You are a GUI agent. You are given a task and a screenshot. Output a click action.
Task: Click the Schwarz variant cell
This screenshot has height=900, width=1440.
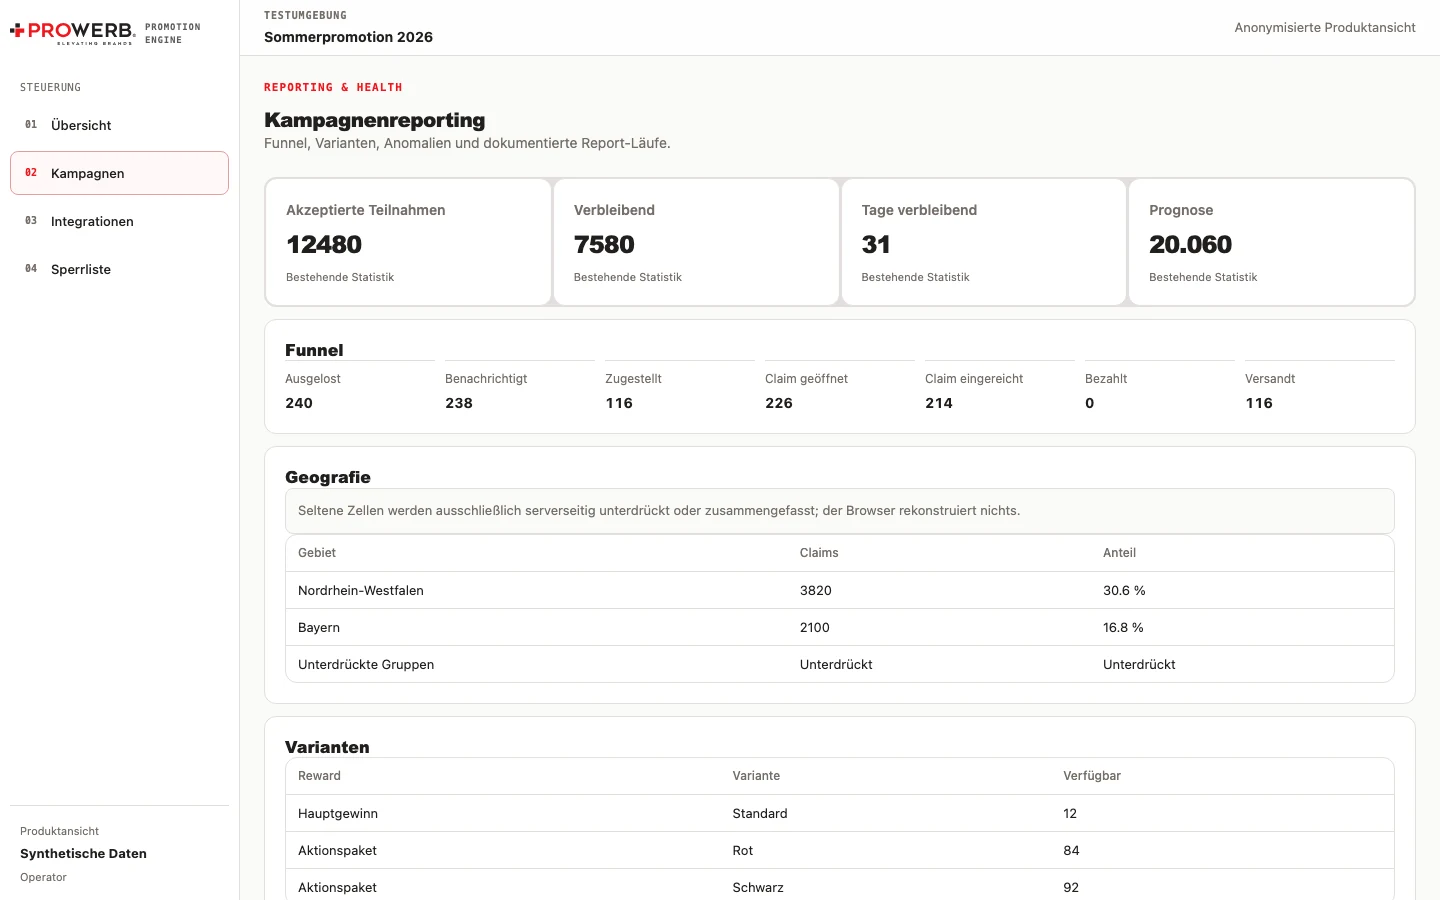[758, 888]
